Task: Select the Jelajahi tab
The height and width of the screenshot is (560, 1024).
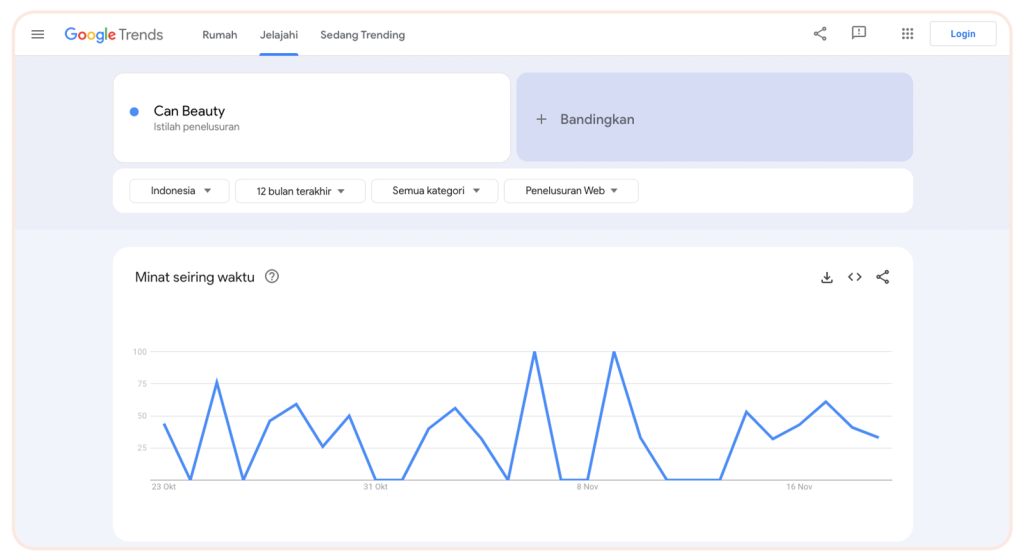Action: 278,35
